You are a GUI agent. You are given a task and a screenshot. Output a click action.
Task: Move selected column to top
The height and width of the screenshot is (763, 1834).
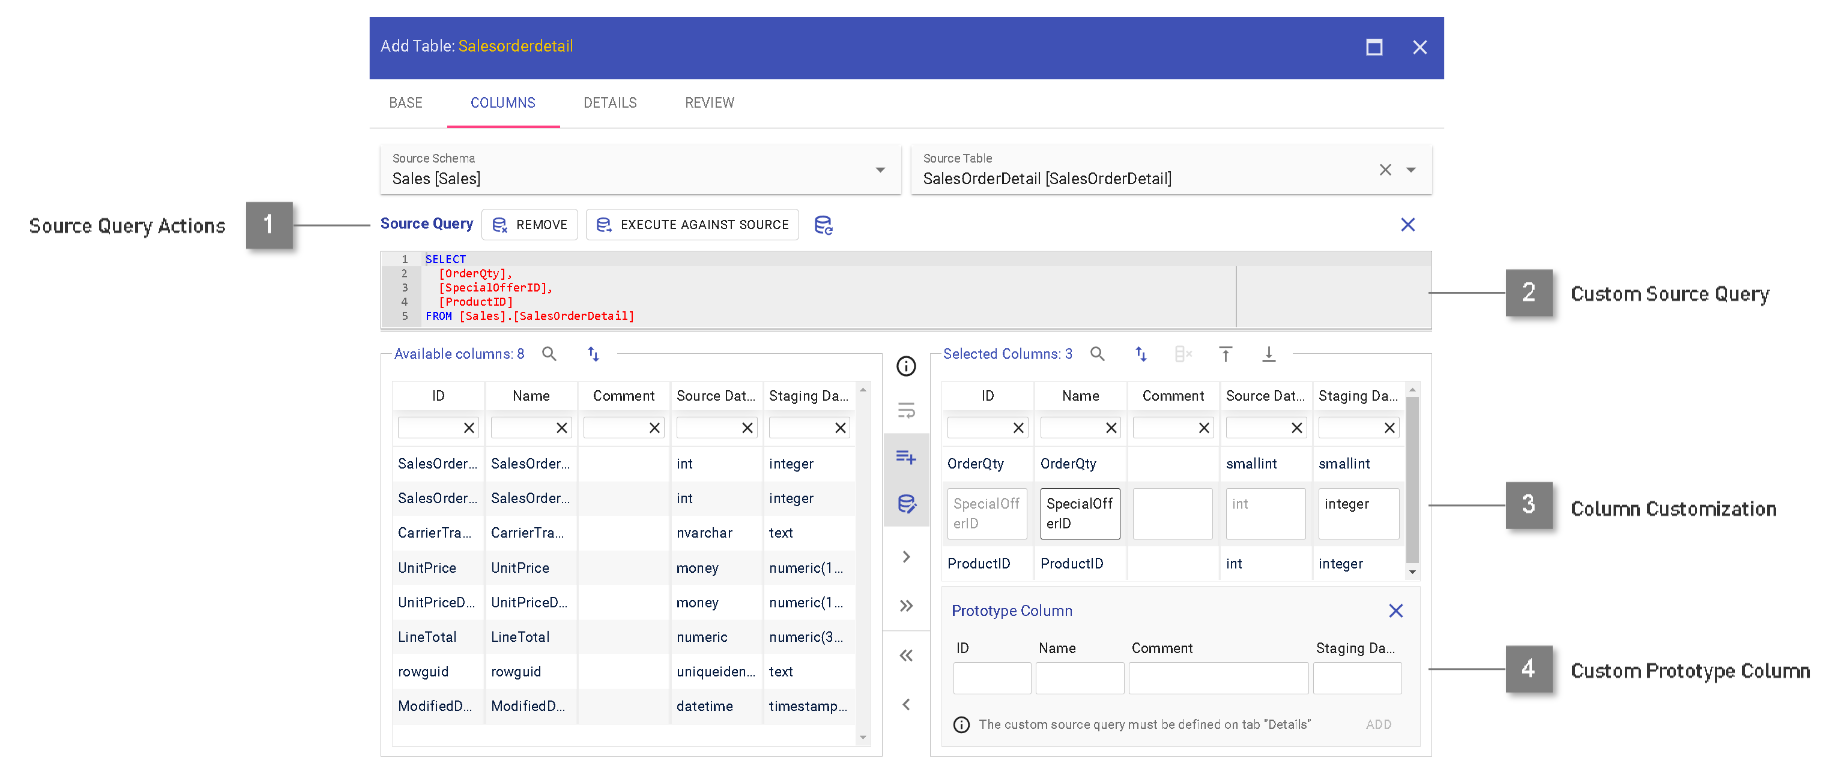[x=1225, y=354]
